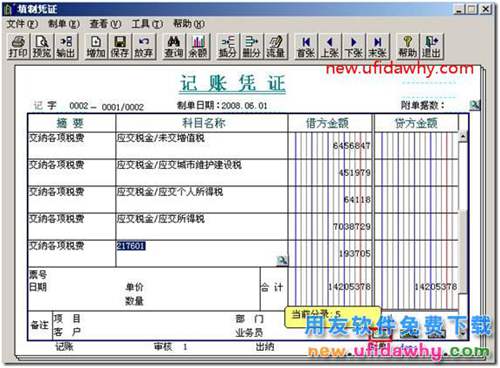Jump to last voucher with 末张
The image size is (500, 368).
pos(378,47)
